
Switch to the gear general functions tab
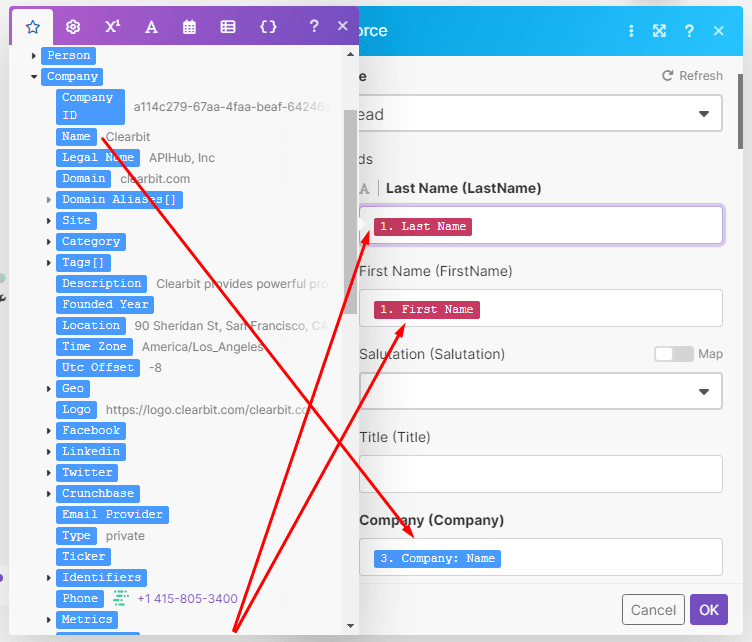pyautogui.click(x=72, y=27)
